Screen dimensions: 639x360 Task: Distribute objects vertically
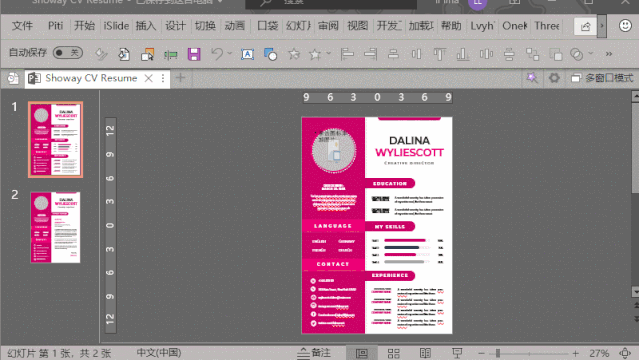tap(509, 54)
